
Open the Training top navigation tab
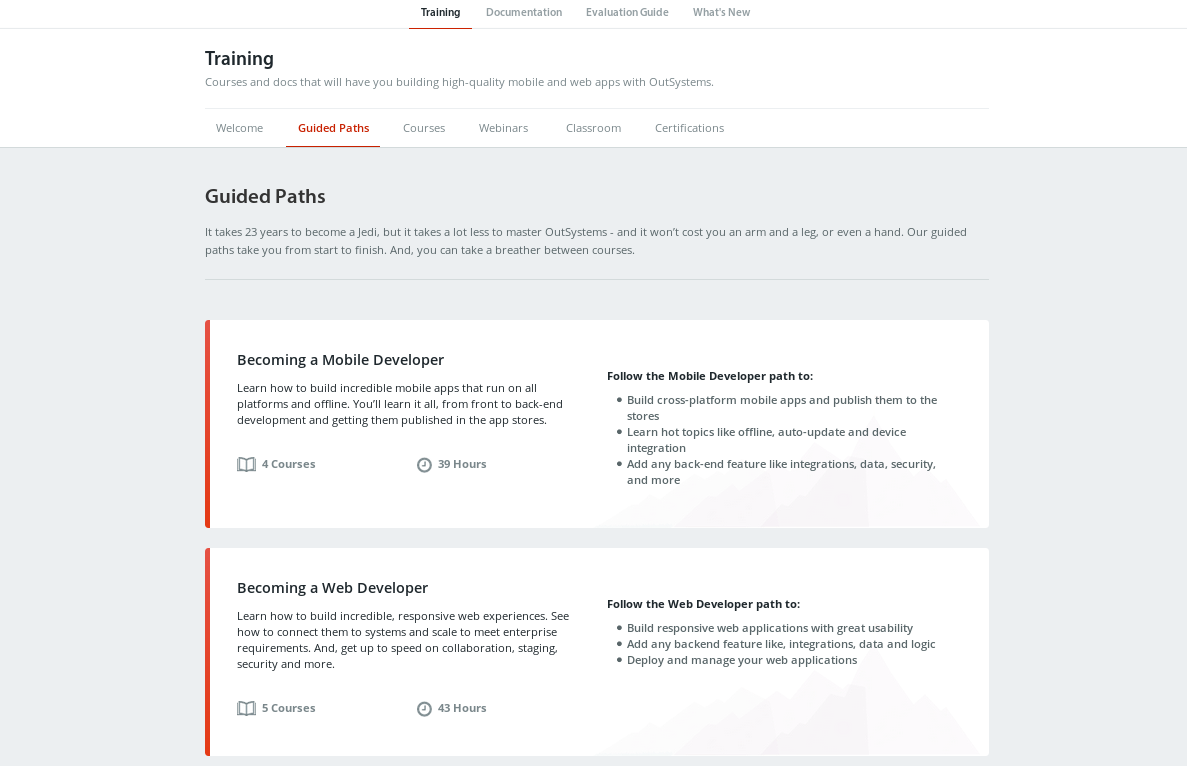coord(440,13)
